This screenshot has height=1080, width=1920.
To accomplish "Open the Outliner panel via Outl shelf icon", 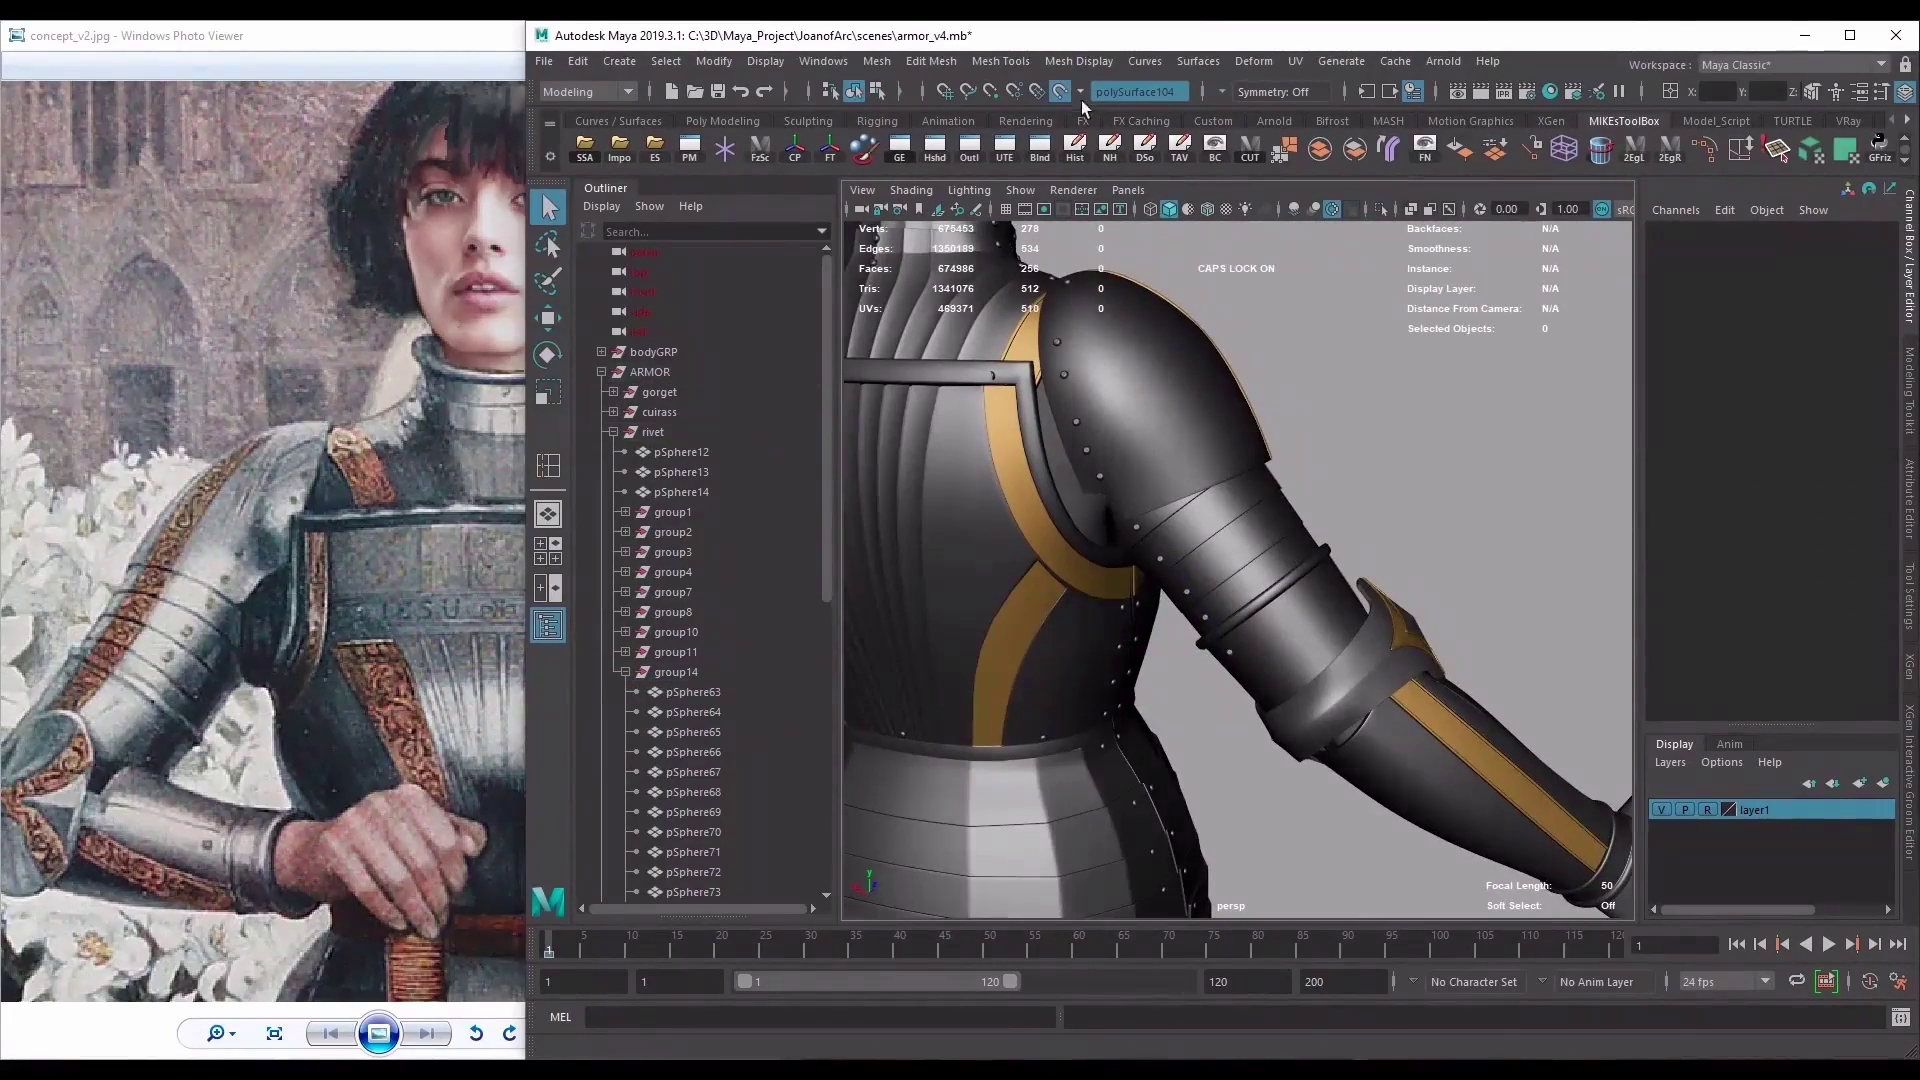I will click(970, 148).
